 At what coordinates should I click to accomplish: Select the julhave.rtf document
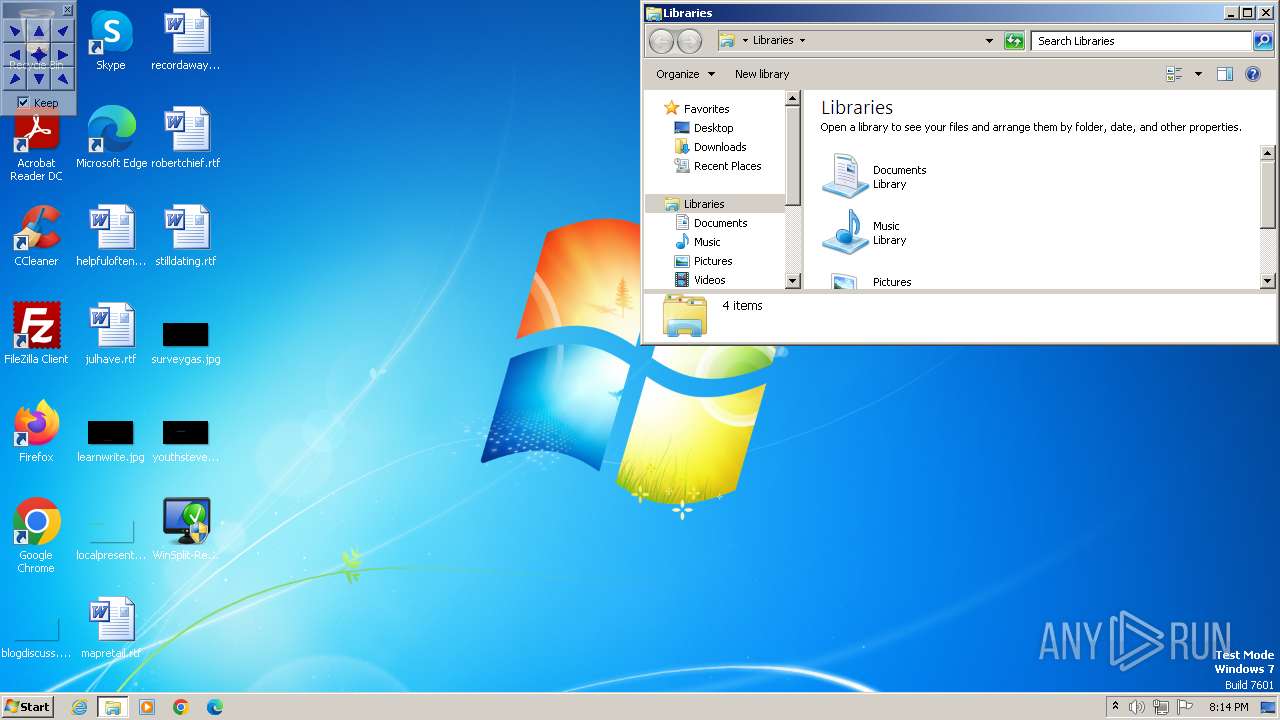(x=111, y=334)
